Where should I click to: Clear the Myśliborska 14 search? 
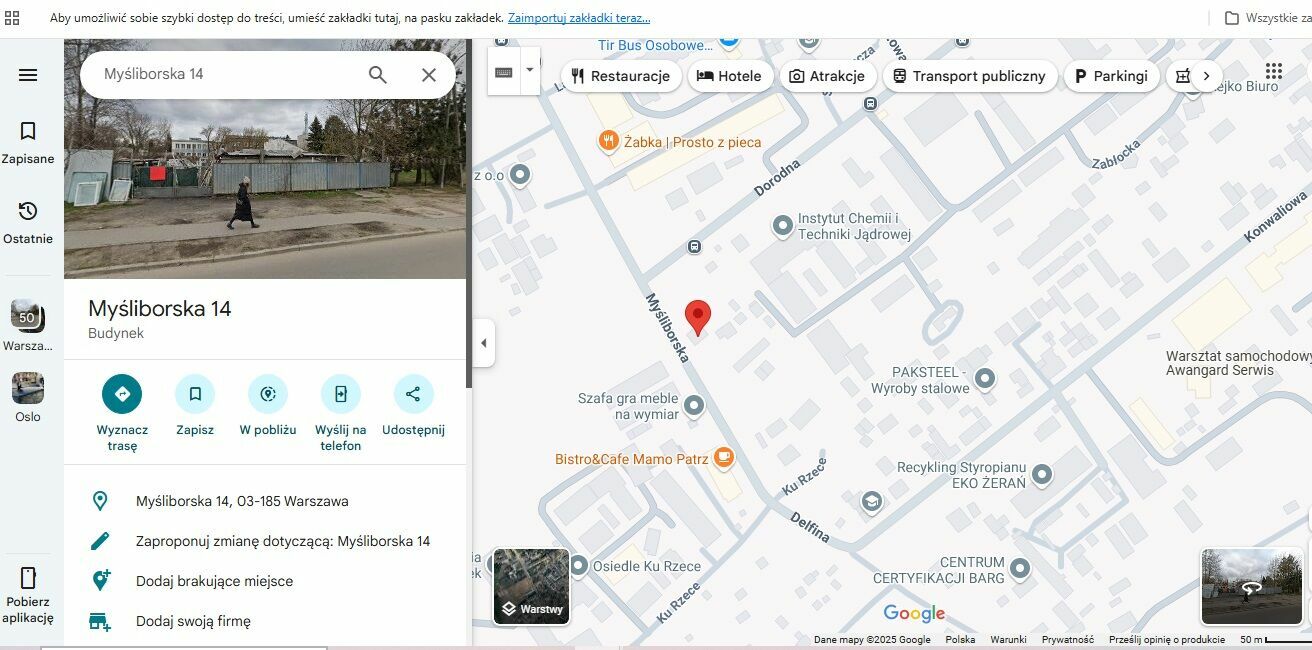(x=429, y=75)
